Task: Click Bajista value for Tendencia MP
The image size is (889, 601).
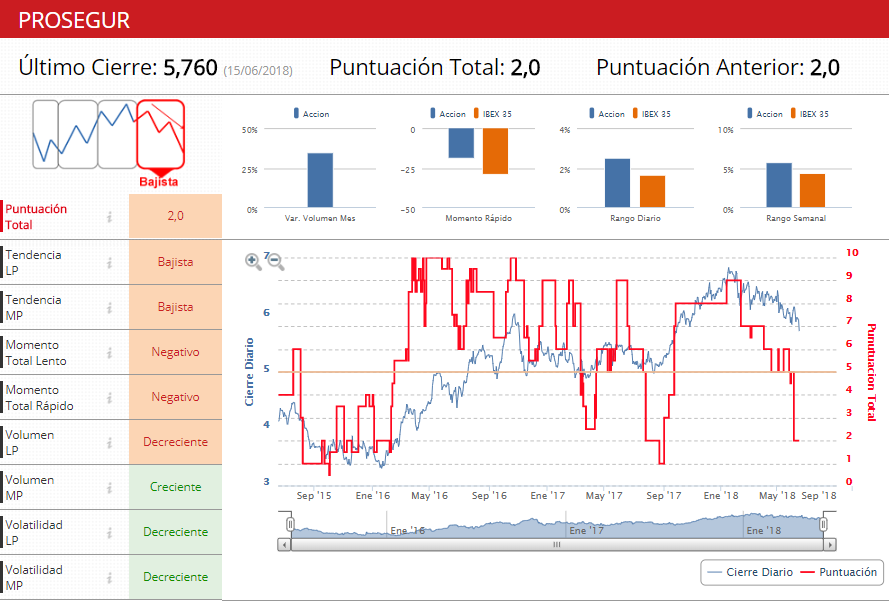Action: pyautogui.click(x=175, y=307)
